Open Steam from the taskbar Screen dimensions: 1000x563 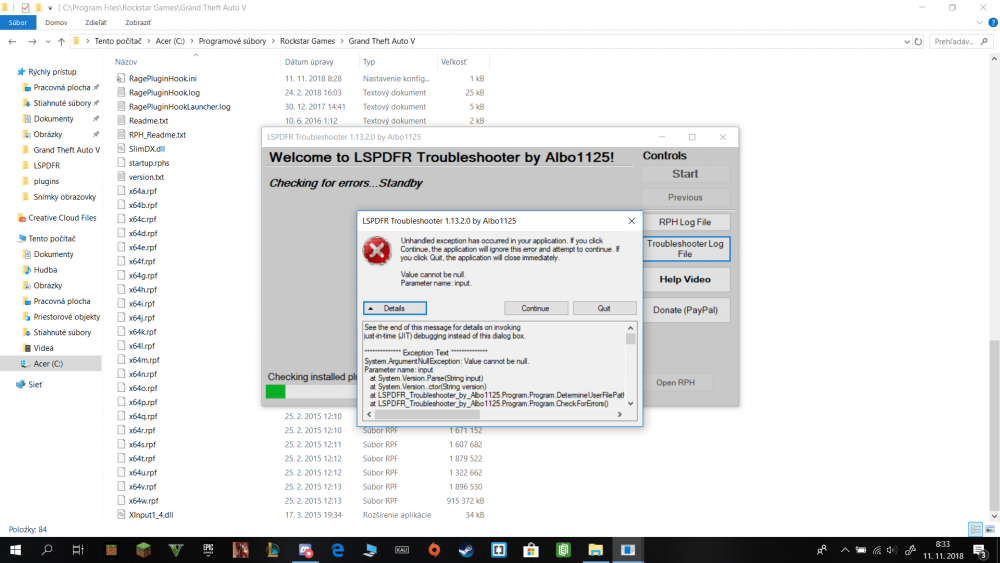466,550
